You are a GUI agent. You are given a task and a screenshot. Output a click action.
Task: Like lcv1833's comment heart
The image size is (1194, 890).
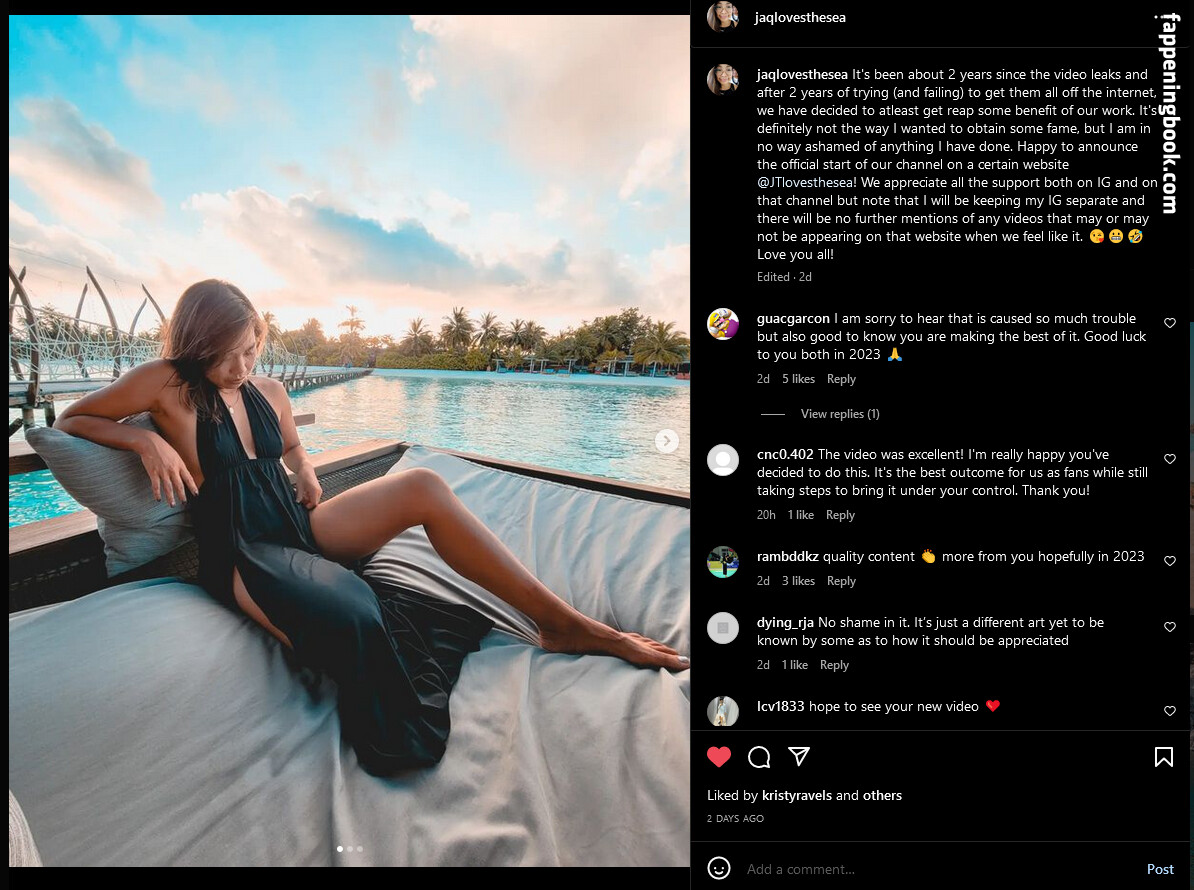click(x=1170, y=710)
